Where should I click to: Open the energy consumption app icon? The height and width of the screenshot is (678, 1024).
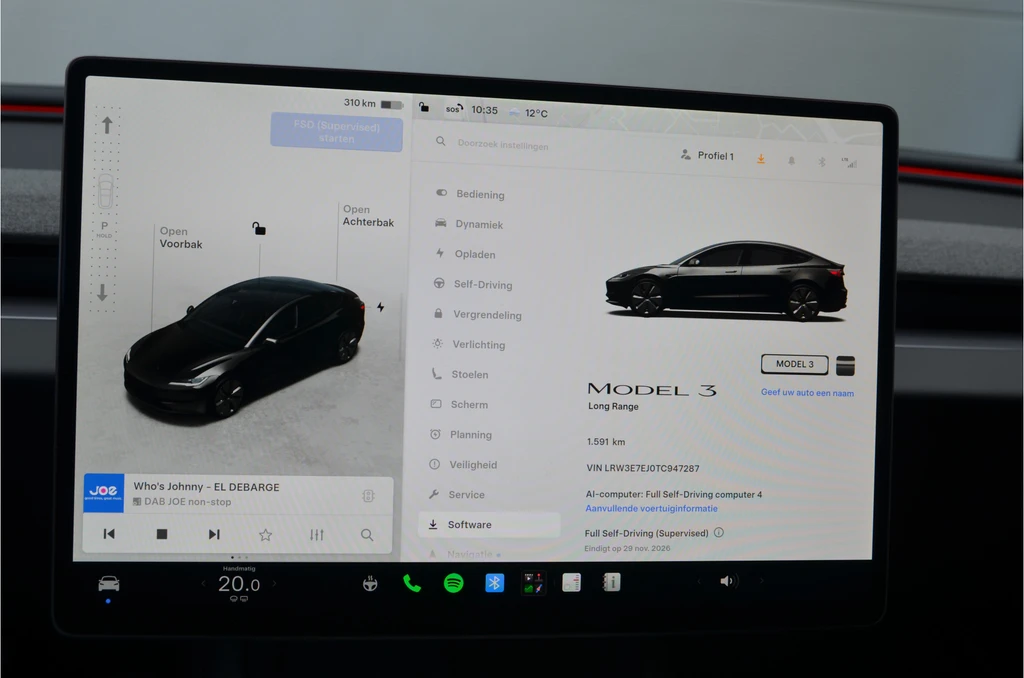[x=571, y=583]
